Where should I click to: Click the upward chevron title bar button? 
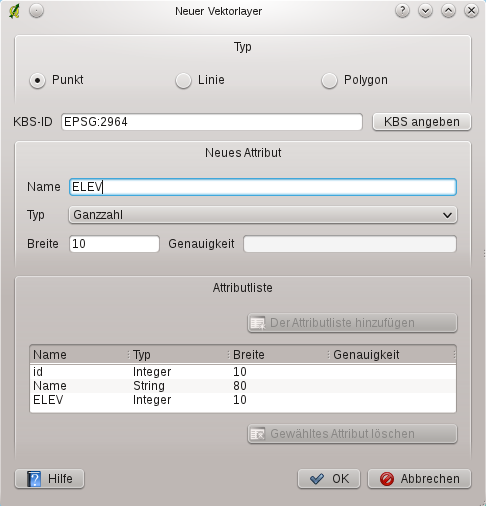(448, 11)
